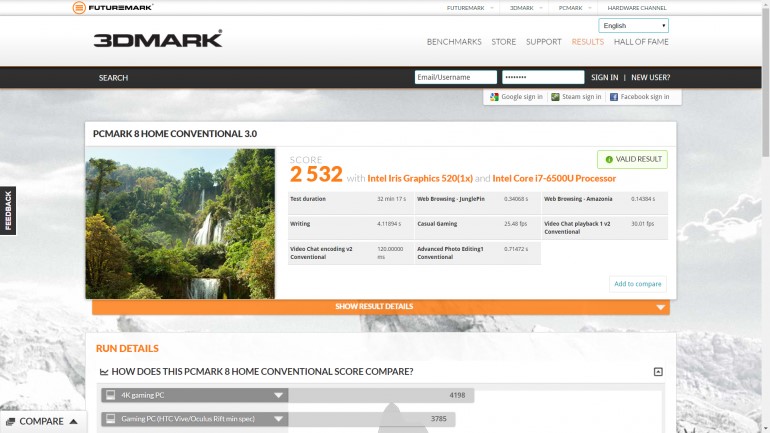
Task: Click the password input field
Action: (x=543, y=77)
